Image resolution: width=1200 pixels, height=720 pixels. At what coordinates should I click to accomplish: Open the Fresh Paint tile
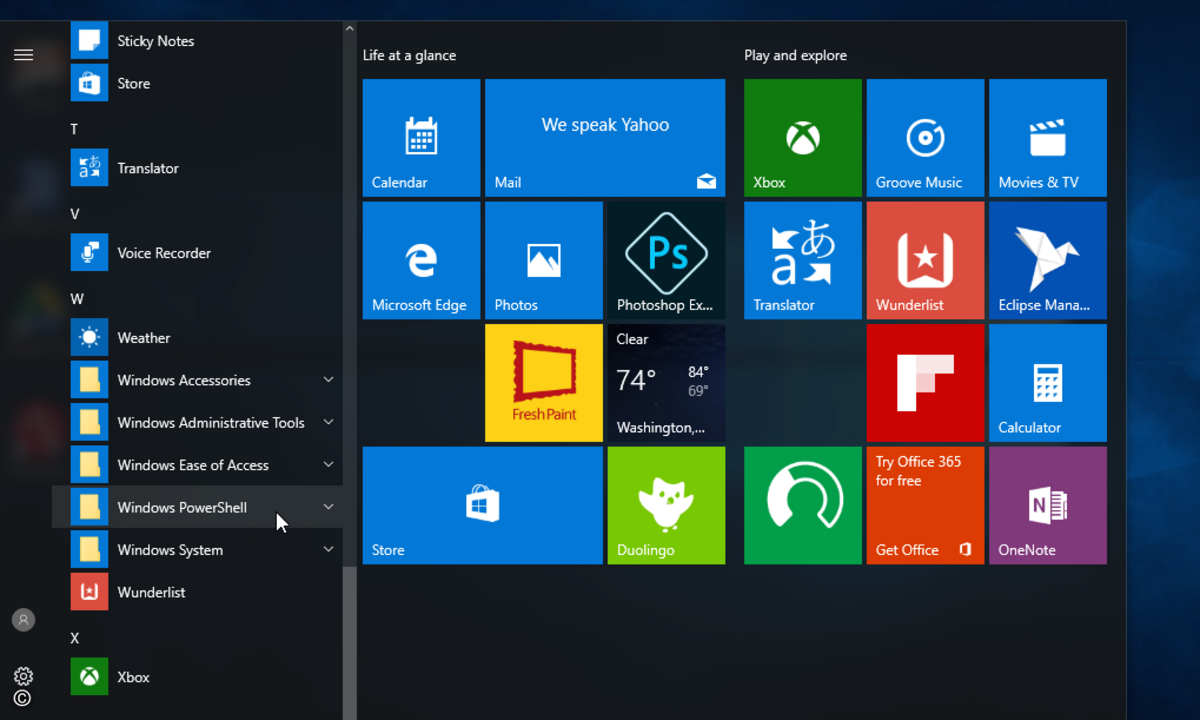coord(544,383)
